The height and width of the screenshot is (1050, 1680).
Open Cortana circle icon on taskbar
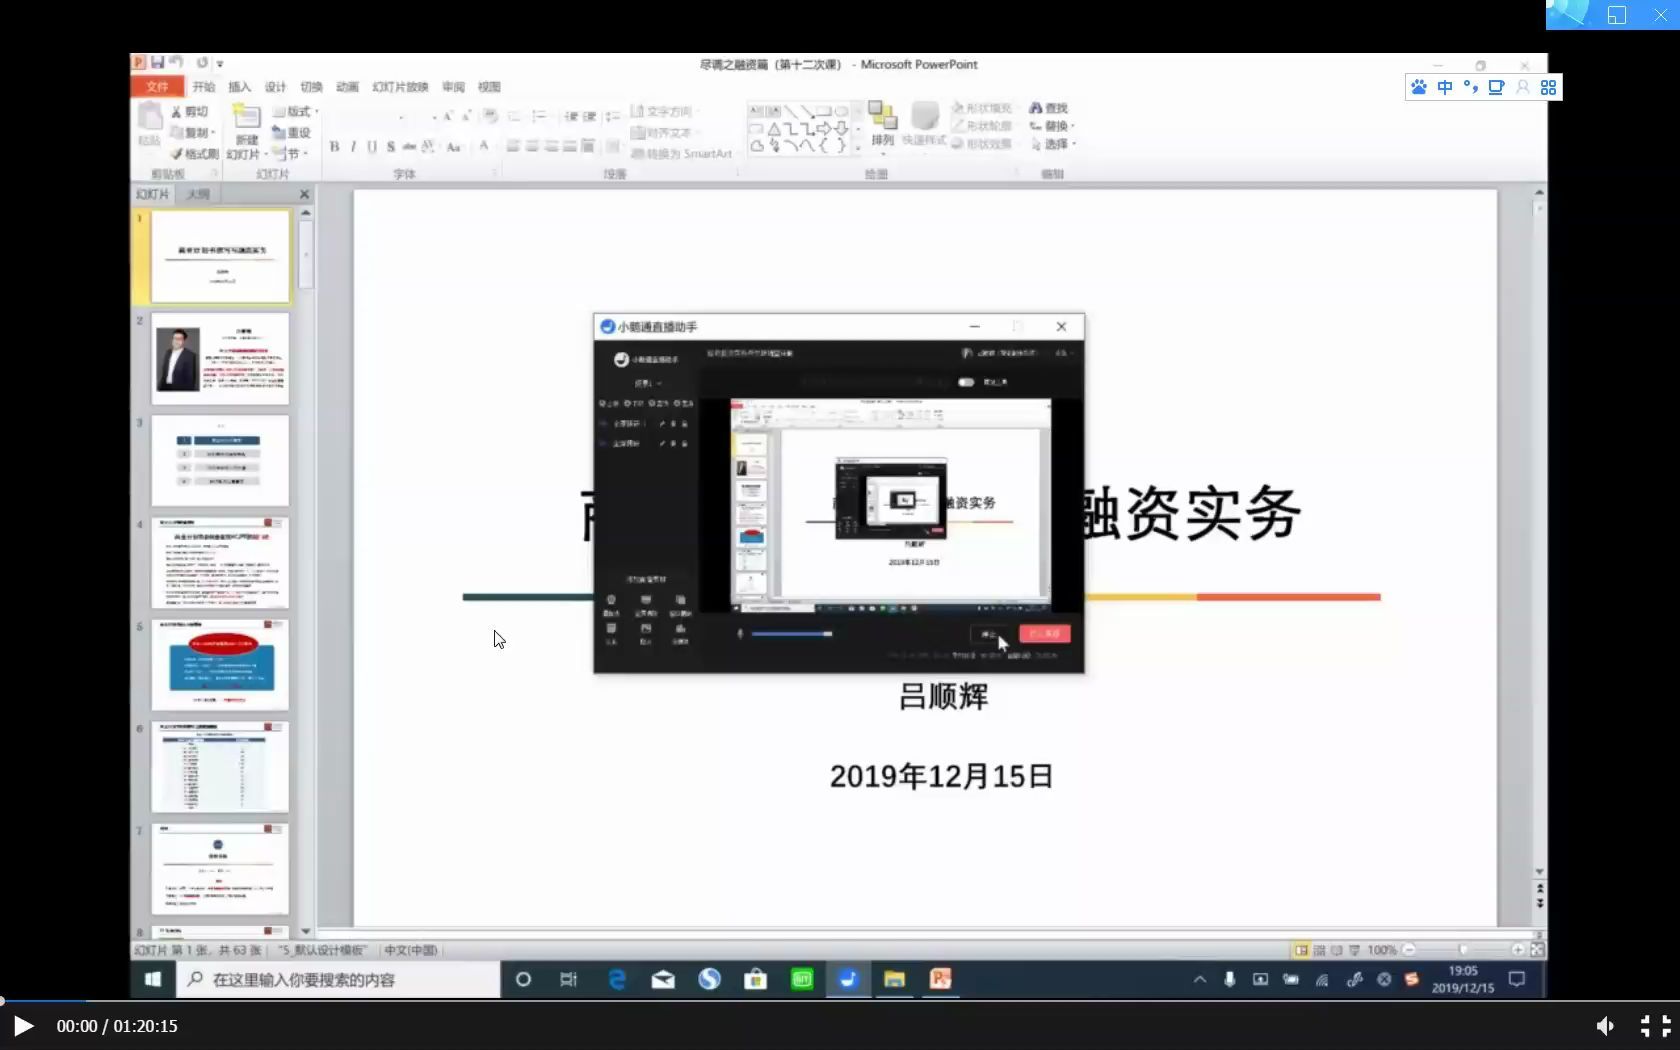(x=522, y=979)
